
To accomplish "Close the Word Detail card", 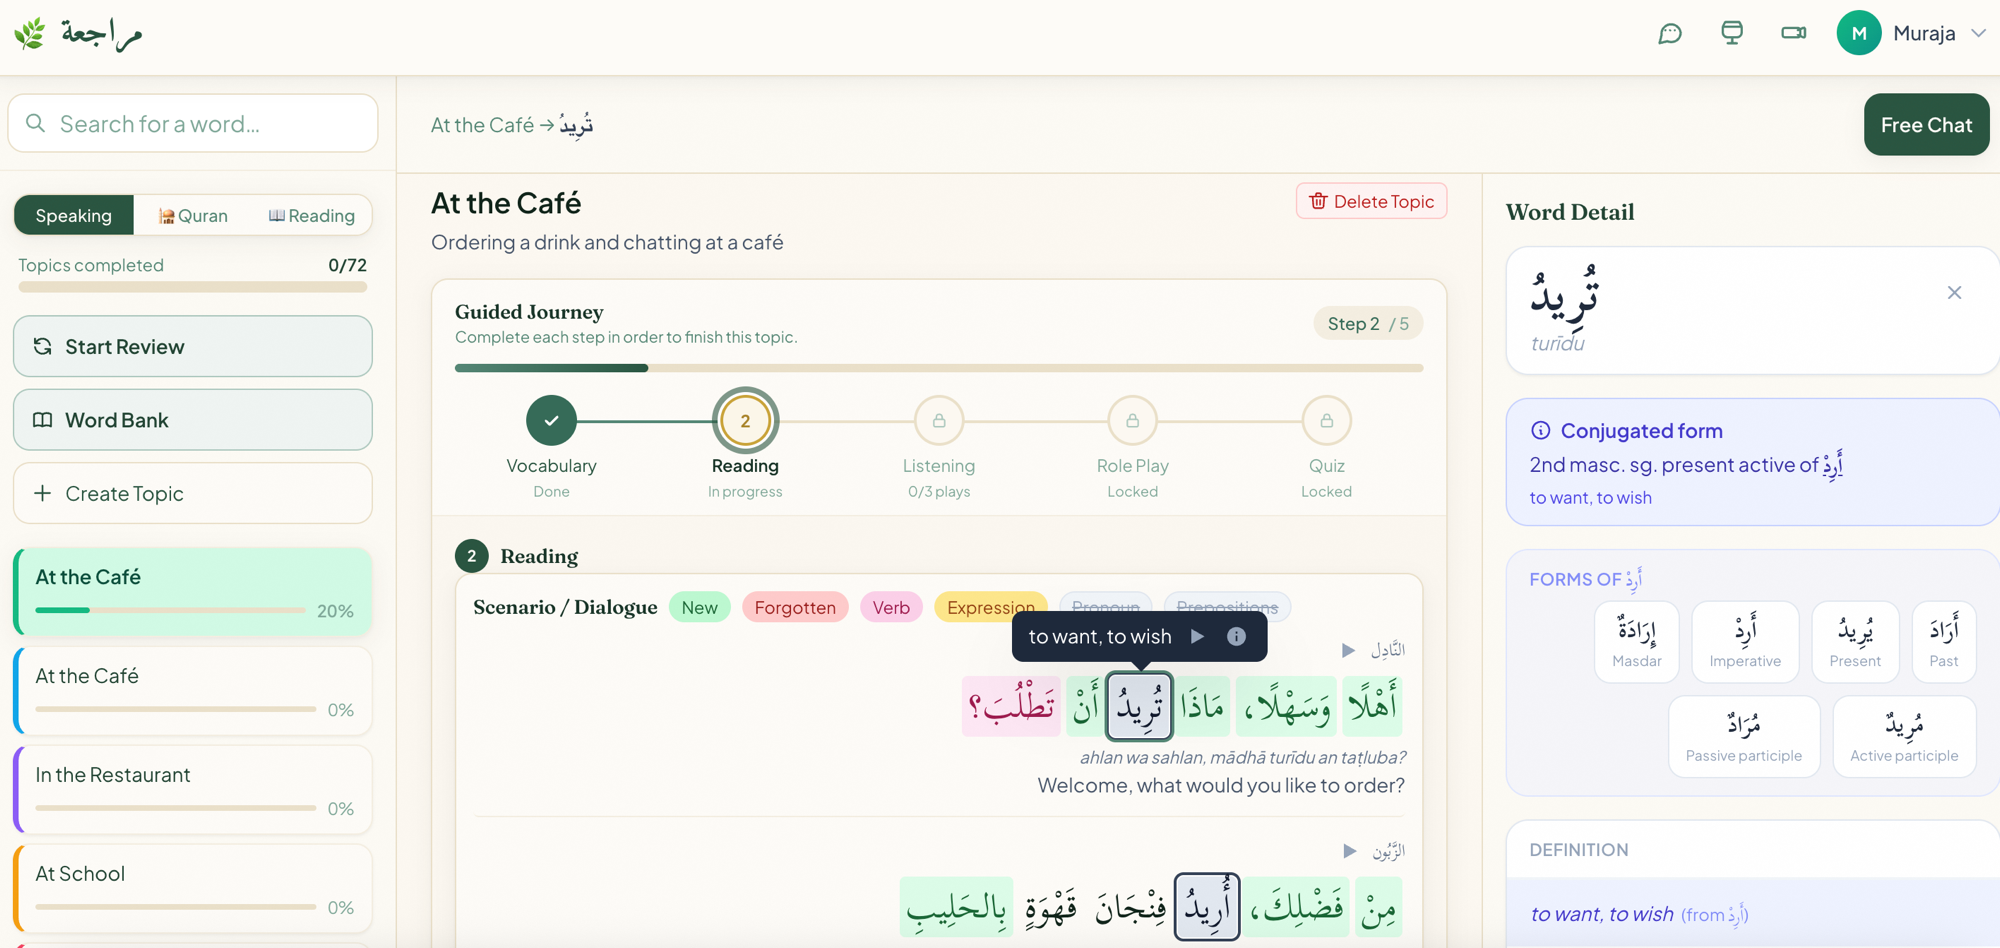I will [1954, 292].
